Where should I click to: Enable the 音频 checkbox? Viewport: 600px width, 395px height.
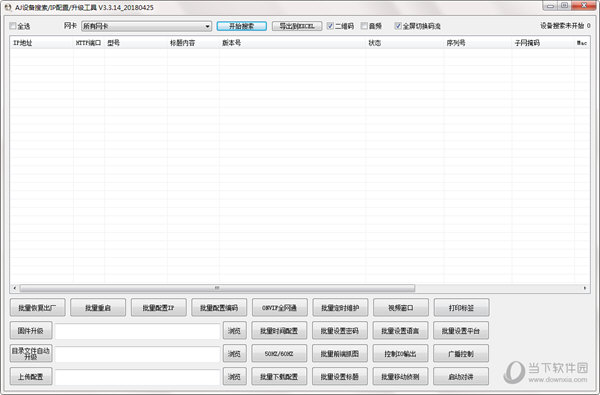364,26
